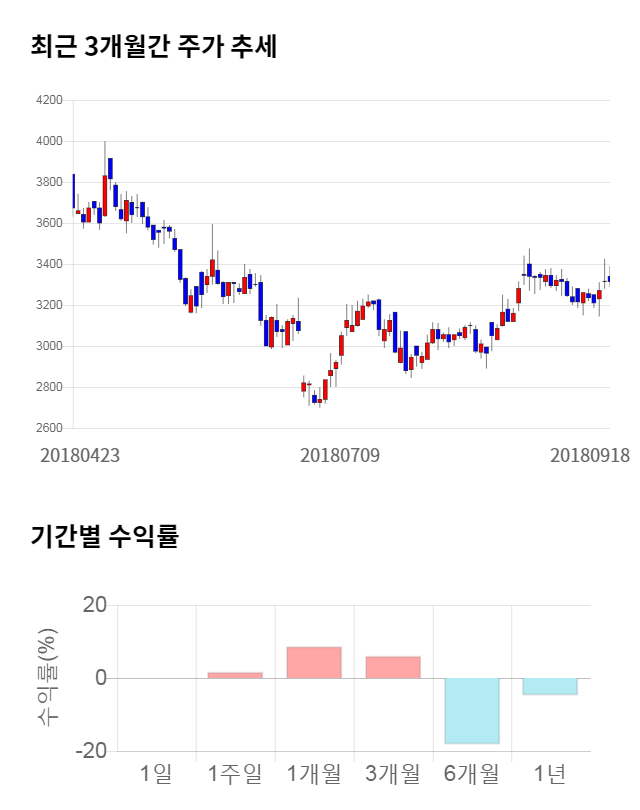Screen dimensions: 640x810
Task: Click the 1년 negative return bar
Action: (x=550, y=686)
